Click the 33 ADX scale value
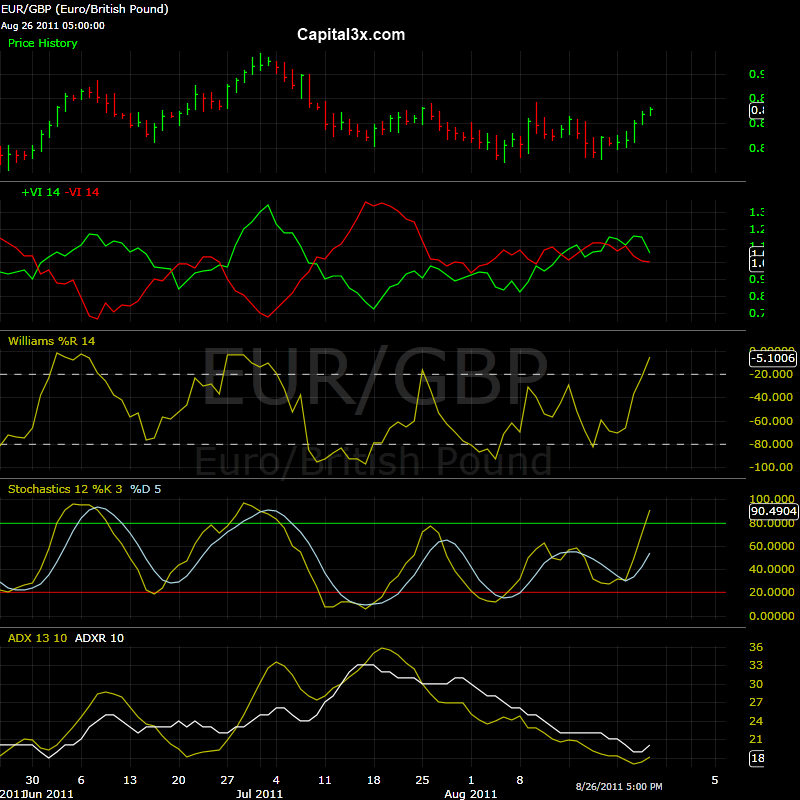Image resolution: width=800 pixels, height=800 pixels. (756, 665)
